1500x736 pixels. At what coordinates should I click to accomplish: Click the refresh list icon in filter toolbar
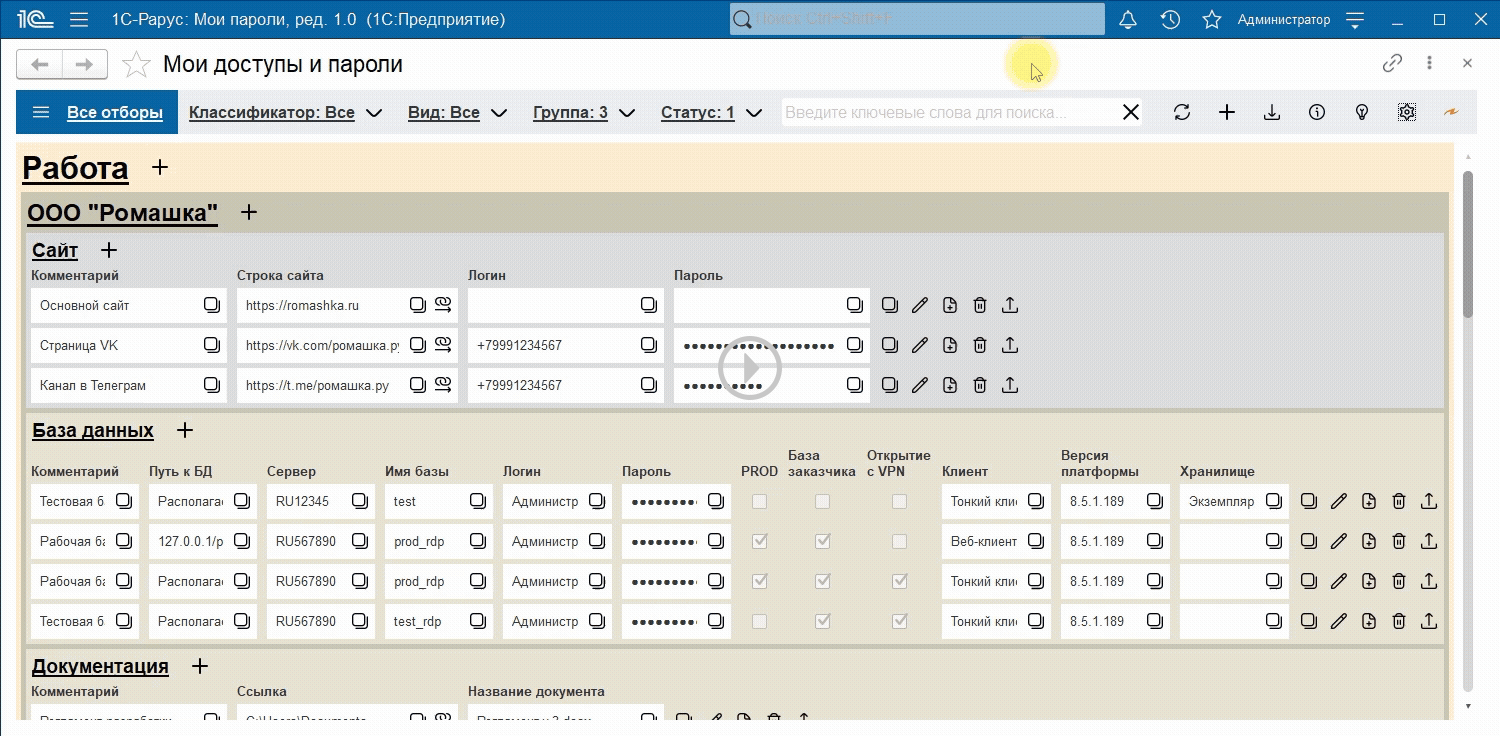point(1182,112)
